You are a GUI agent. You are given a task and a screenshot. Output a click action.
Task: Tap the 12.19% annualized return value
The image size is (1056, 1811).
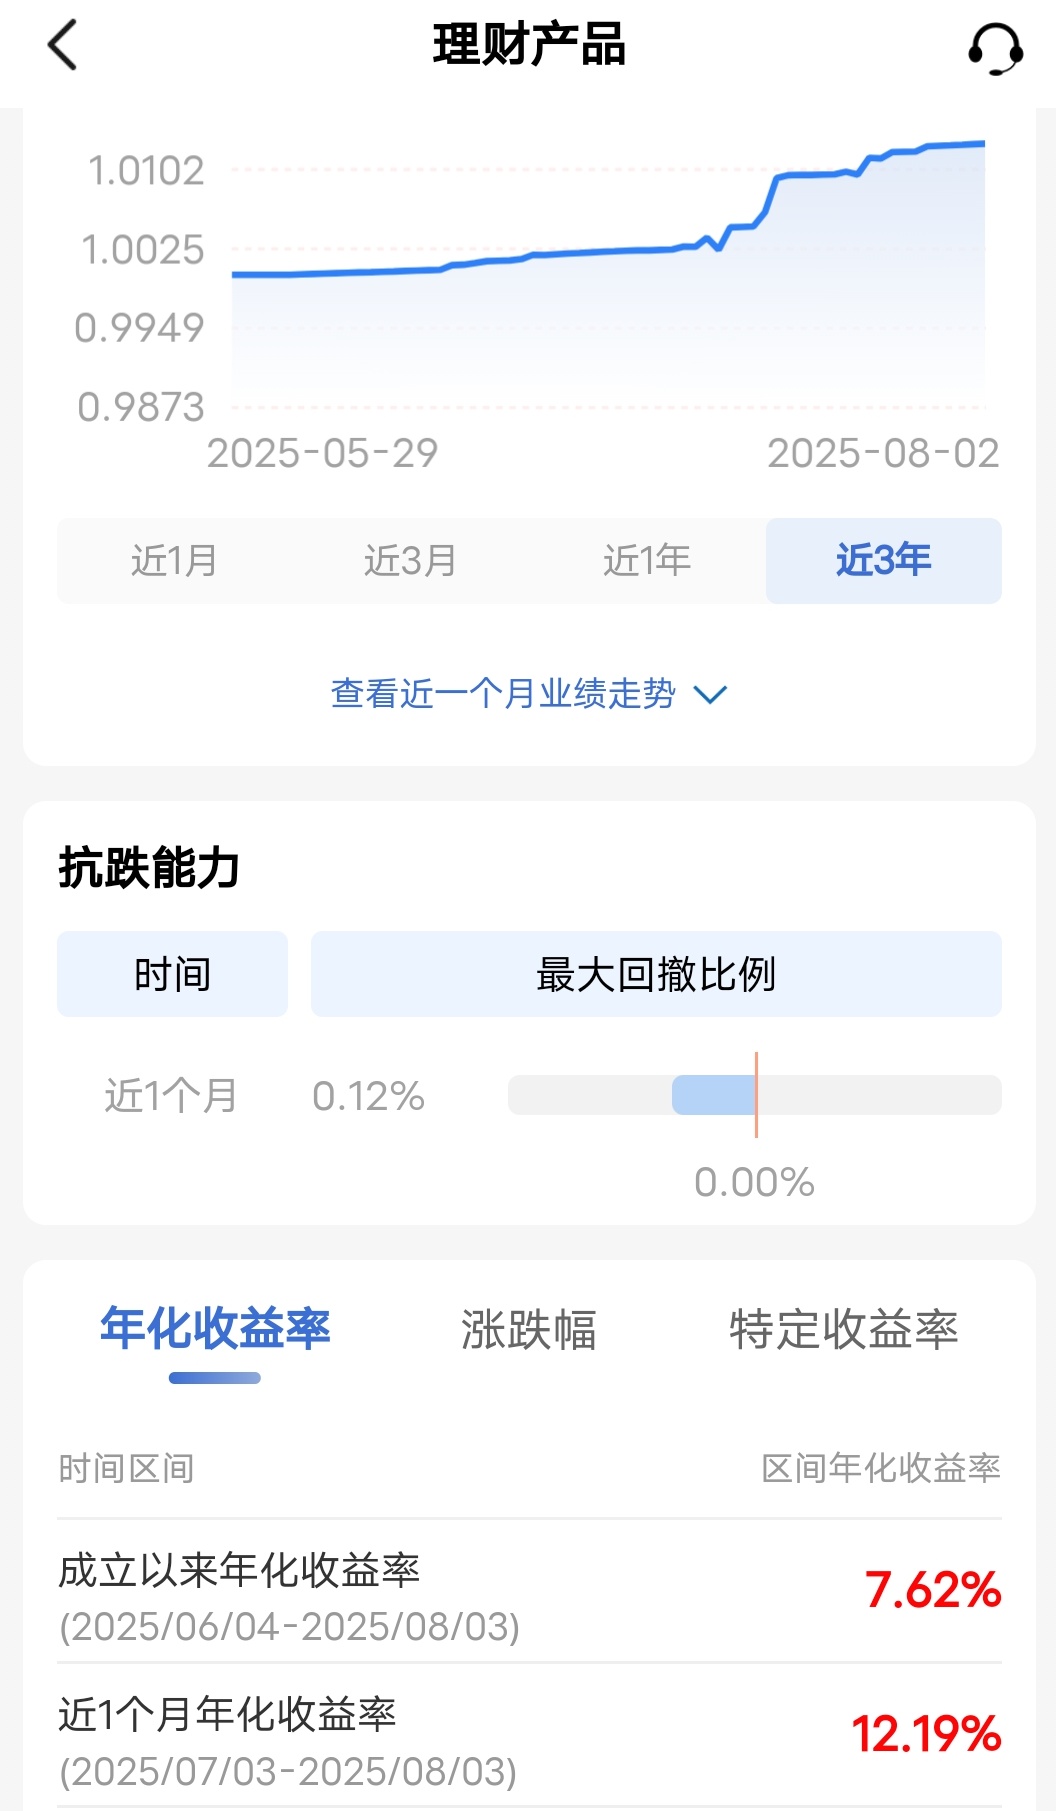click(x=926, y=1734)
